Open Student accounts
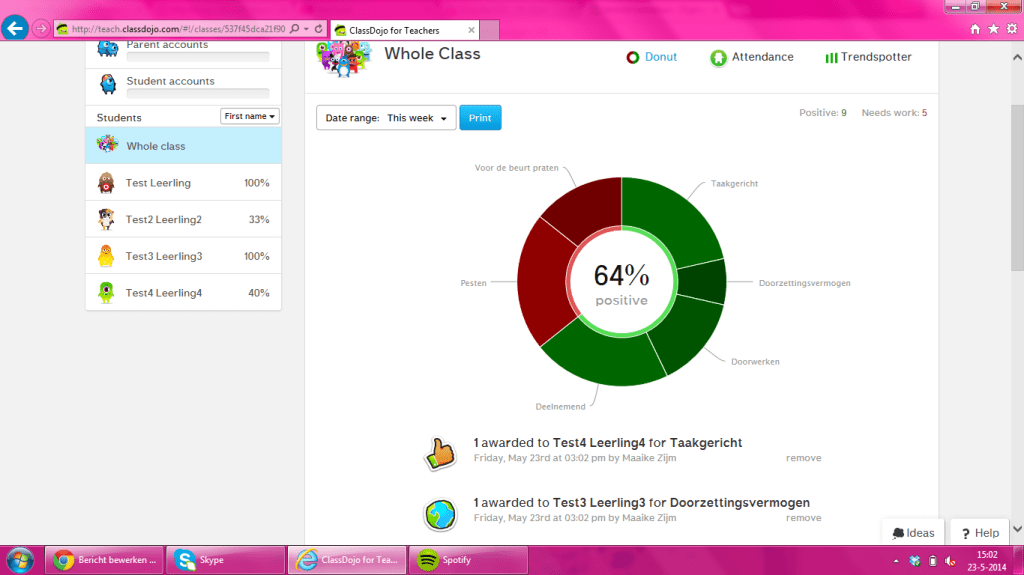This screenshot has width=1024, height=575. (x=183, y=86)
